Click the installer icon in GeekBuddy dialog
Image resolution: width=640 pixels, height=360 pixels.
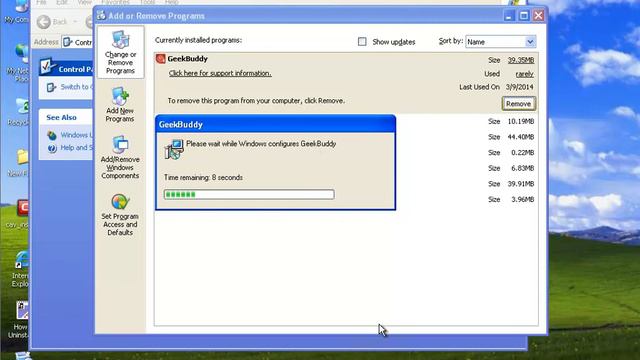coord(174,149)
